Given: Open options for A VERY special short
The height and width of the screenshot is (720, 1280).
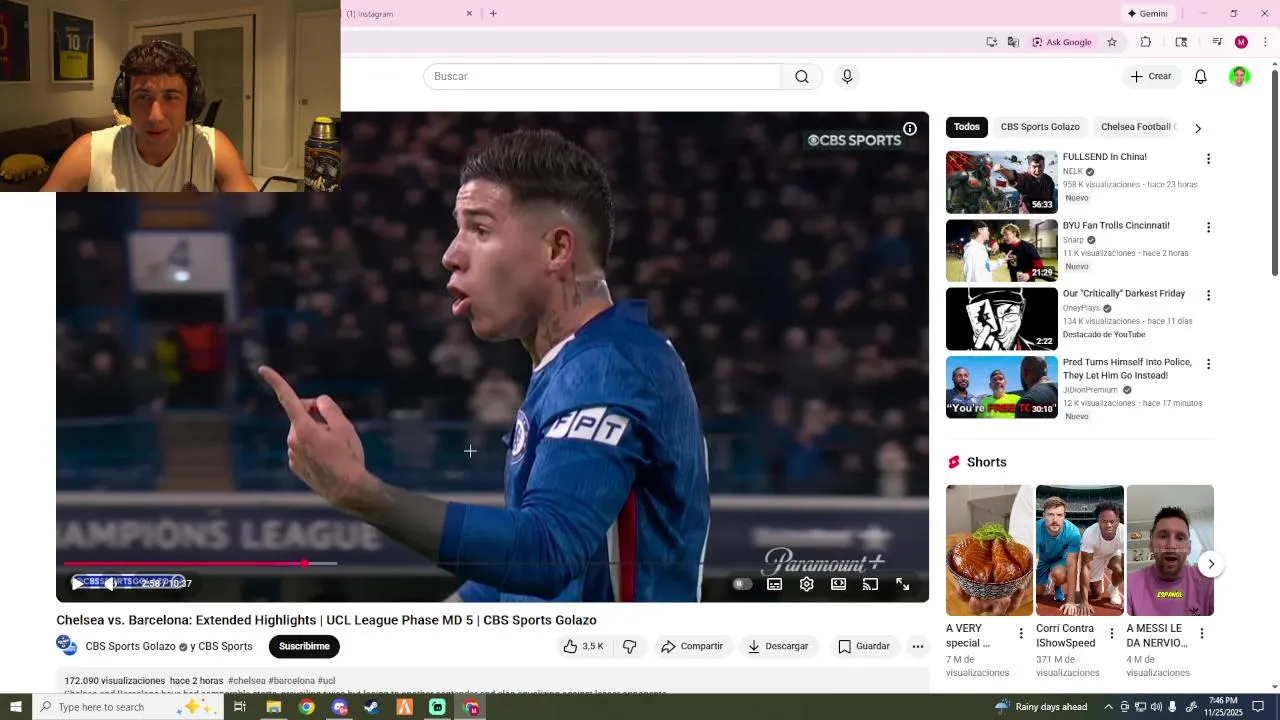Looking at the screenshot, I should pyautogui.click(x=1021, y=633).
